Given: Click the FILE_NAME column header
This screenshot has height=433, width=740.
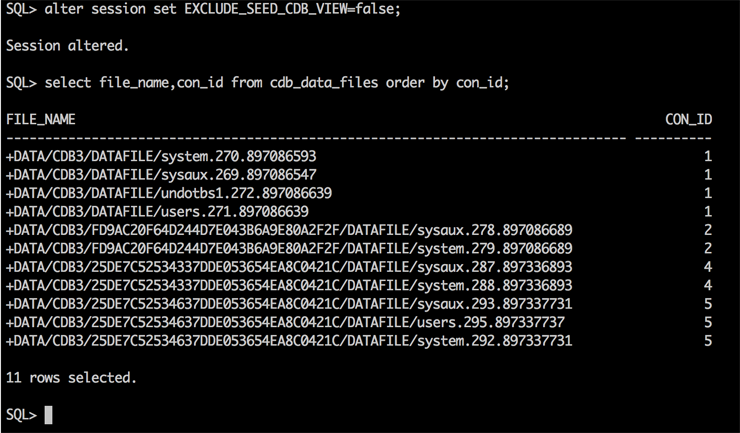Looking at the screenshot, I should pos(41,119).
